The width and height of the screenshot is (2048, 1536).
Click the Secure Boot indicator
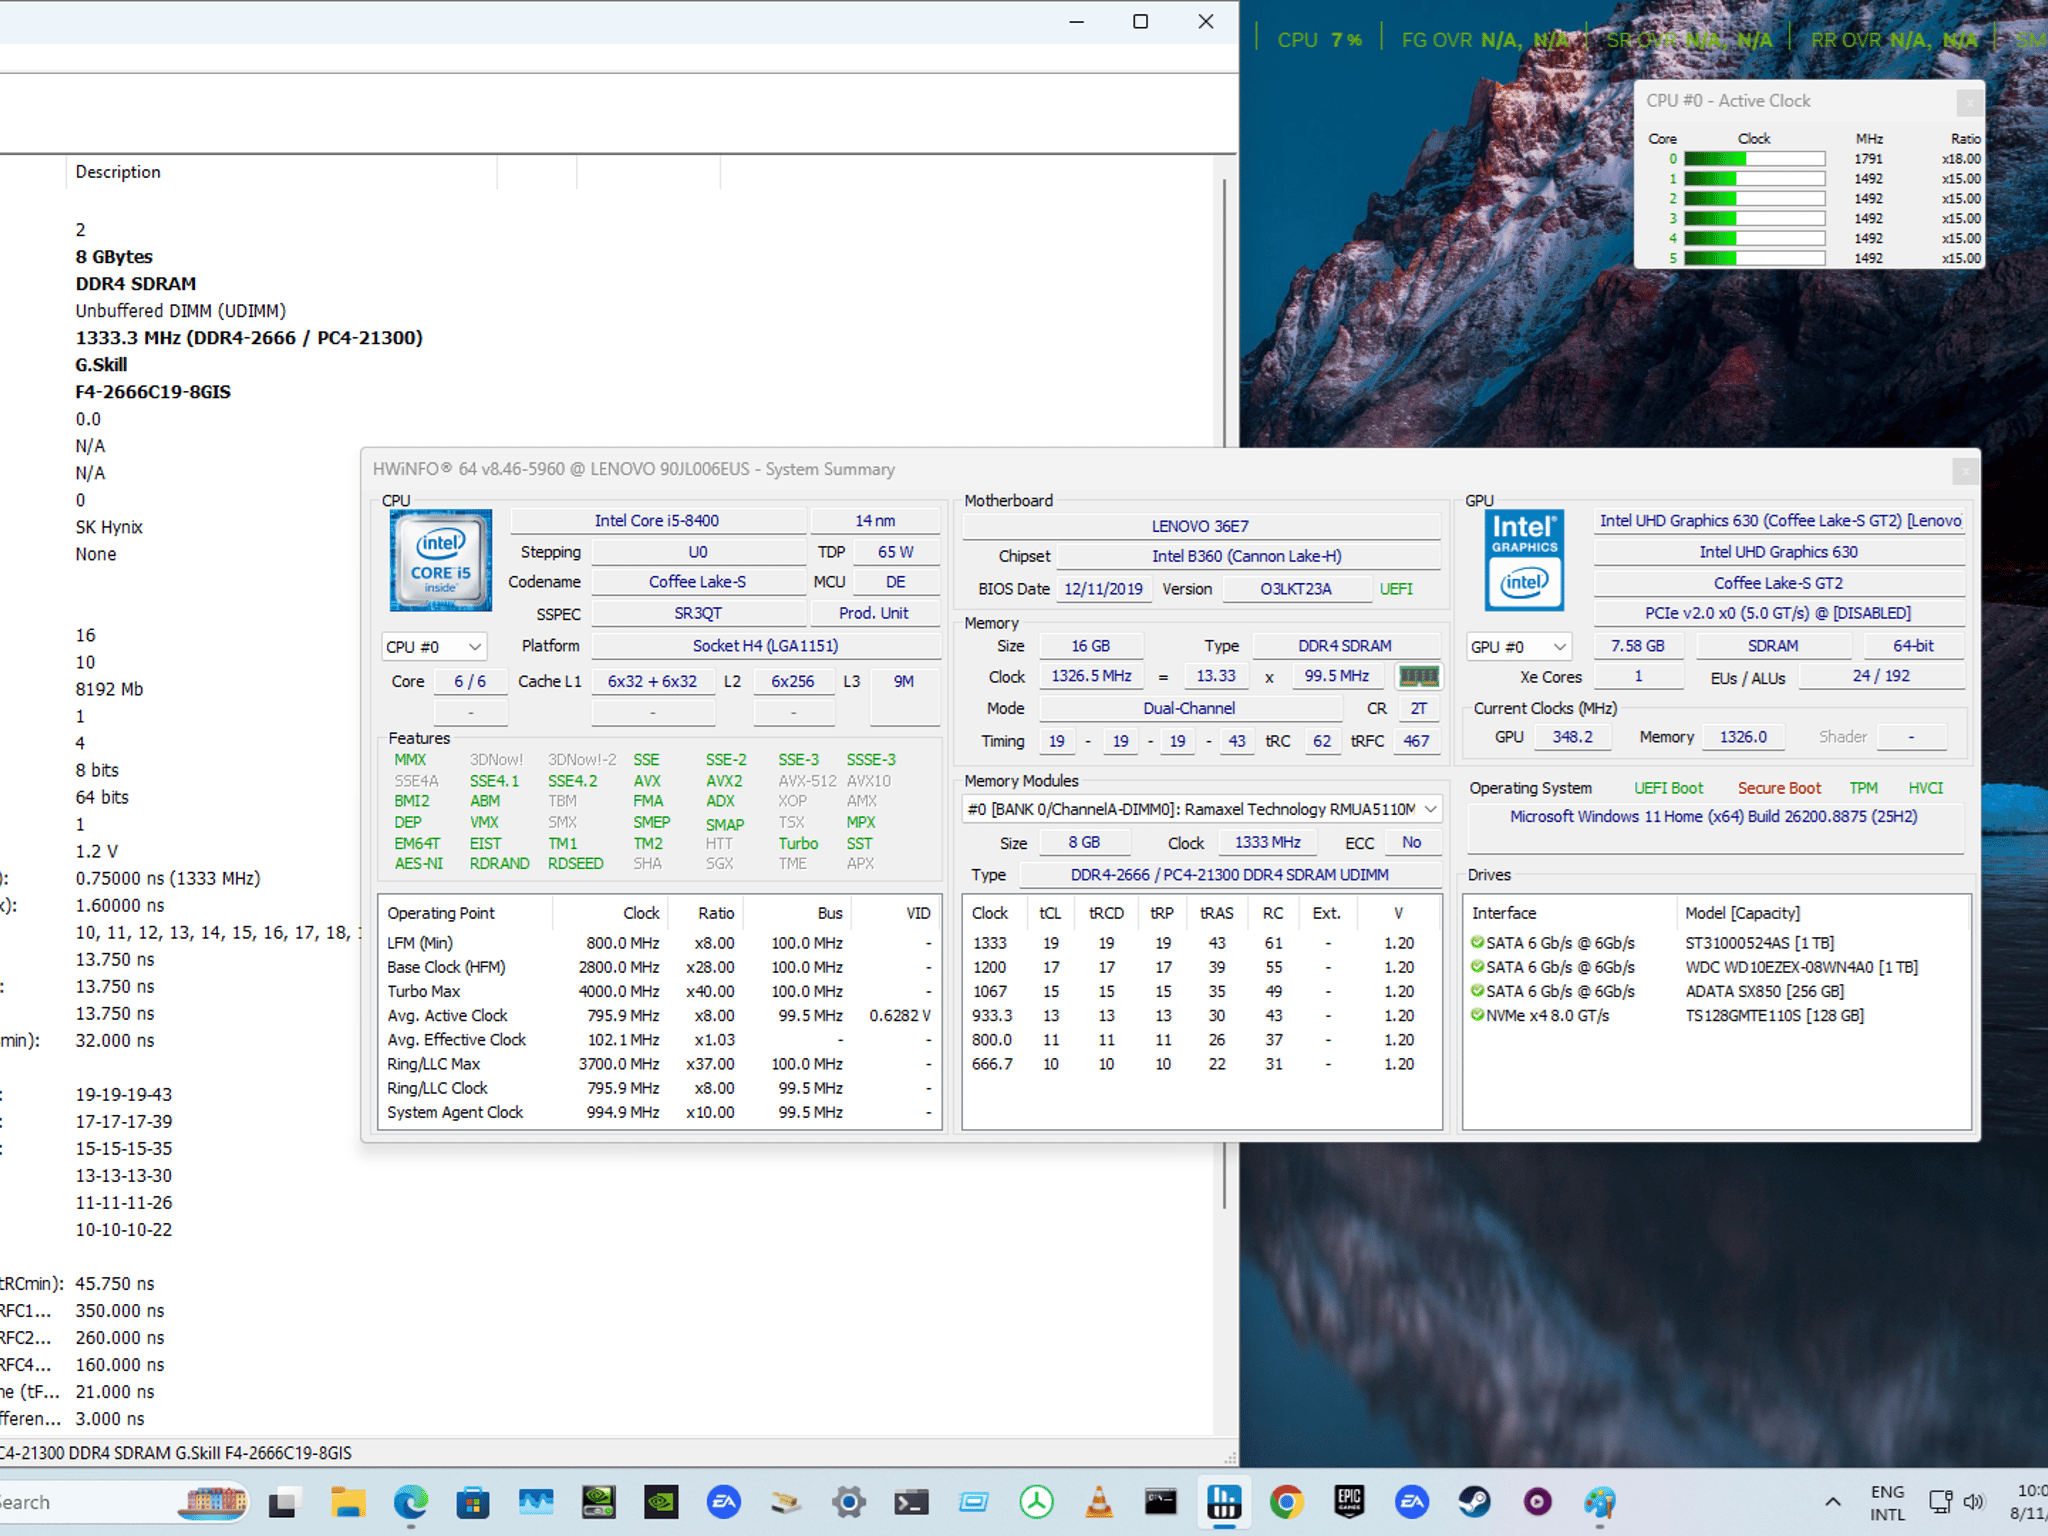[x=1779, y=788]
